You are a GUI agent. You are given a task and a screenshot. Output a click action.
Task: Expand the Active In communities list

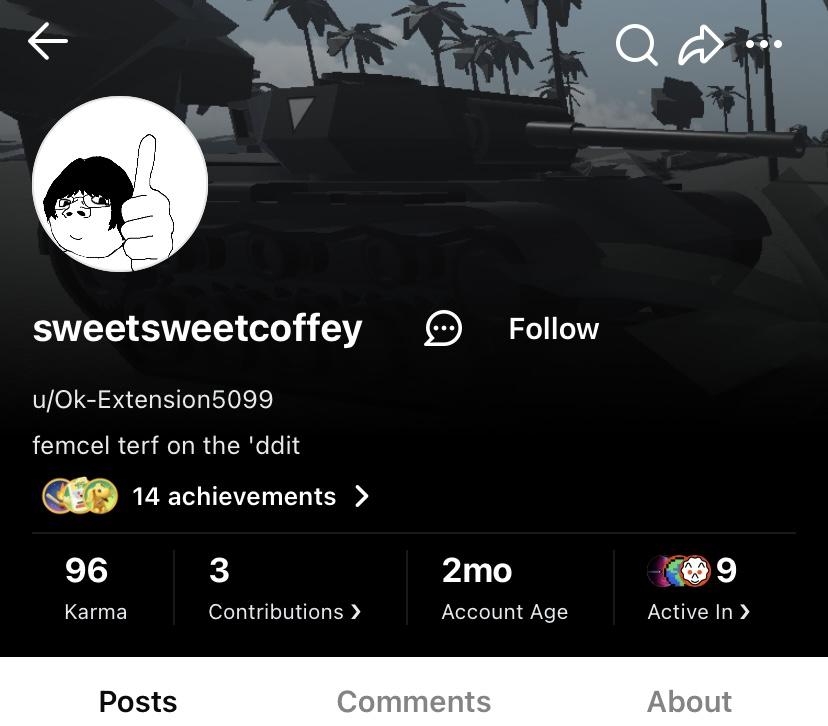699,611
